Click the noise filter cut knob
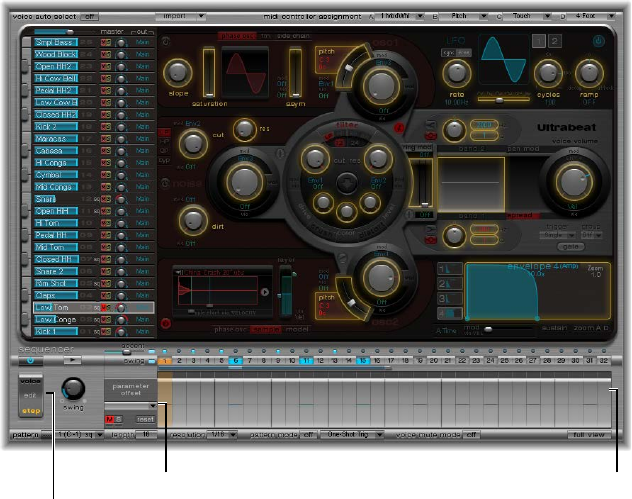 coord(193,143)
